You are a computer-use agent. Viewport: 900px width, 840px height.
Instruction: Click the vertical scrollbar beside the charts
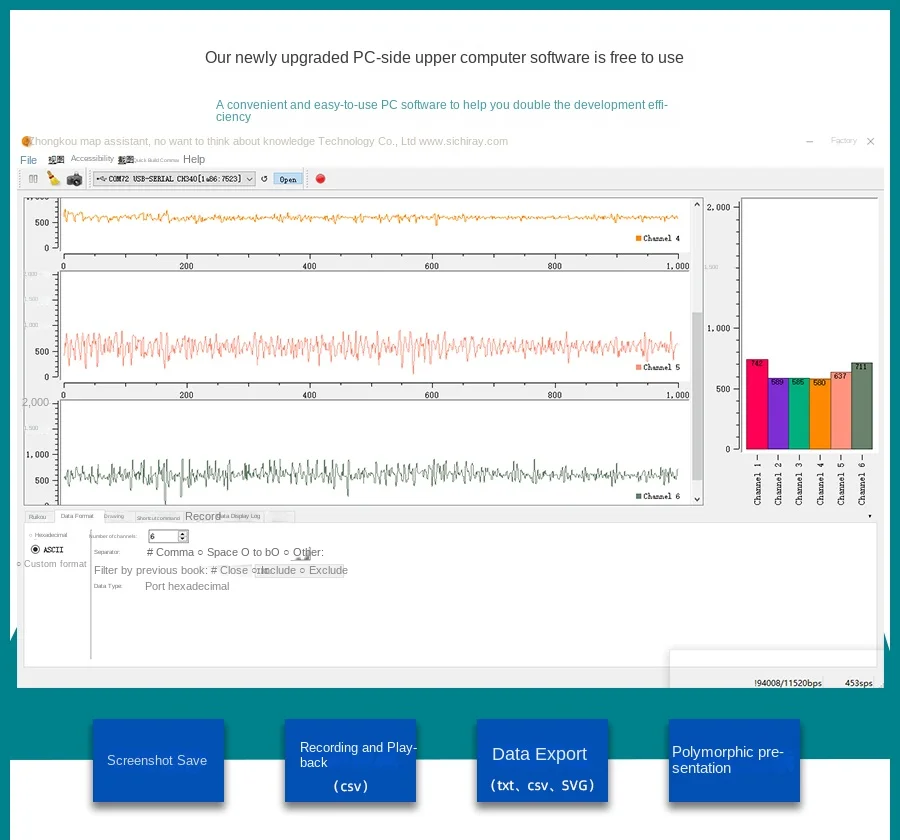[x=697, y=400]
